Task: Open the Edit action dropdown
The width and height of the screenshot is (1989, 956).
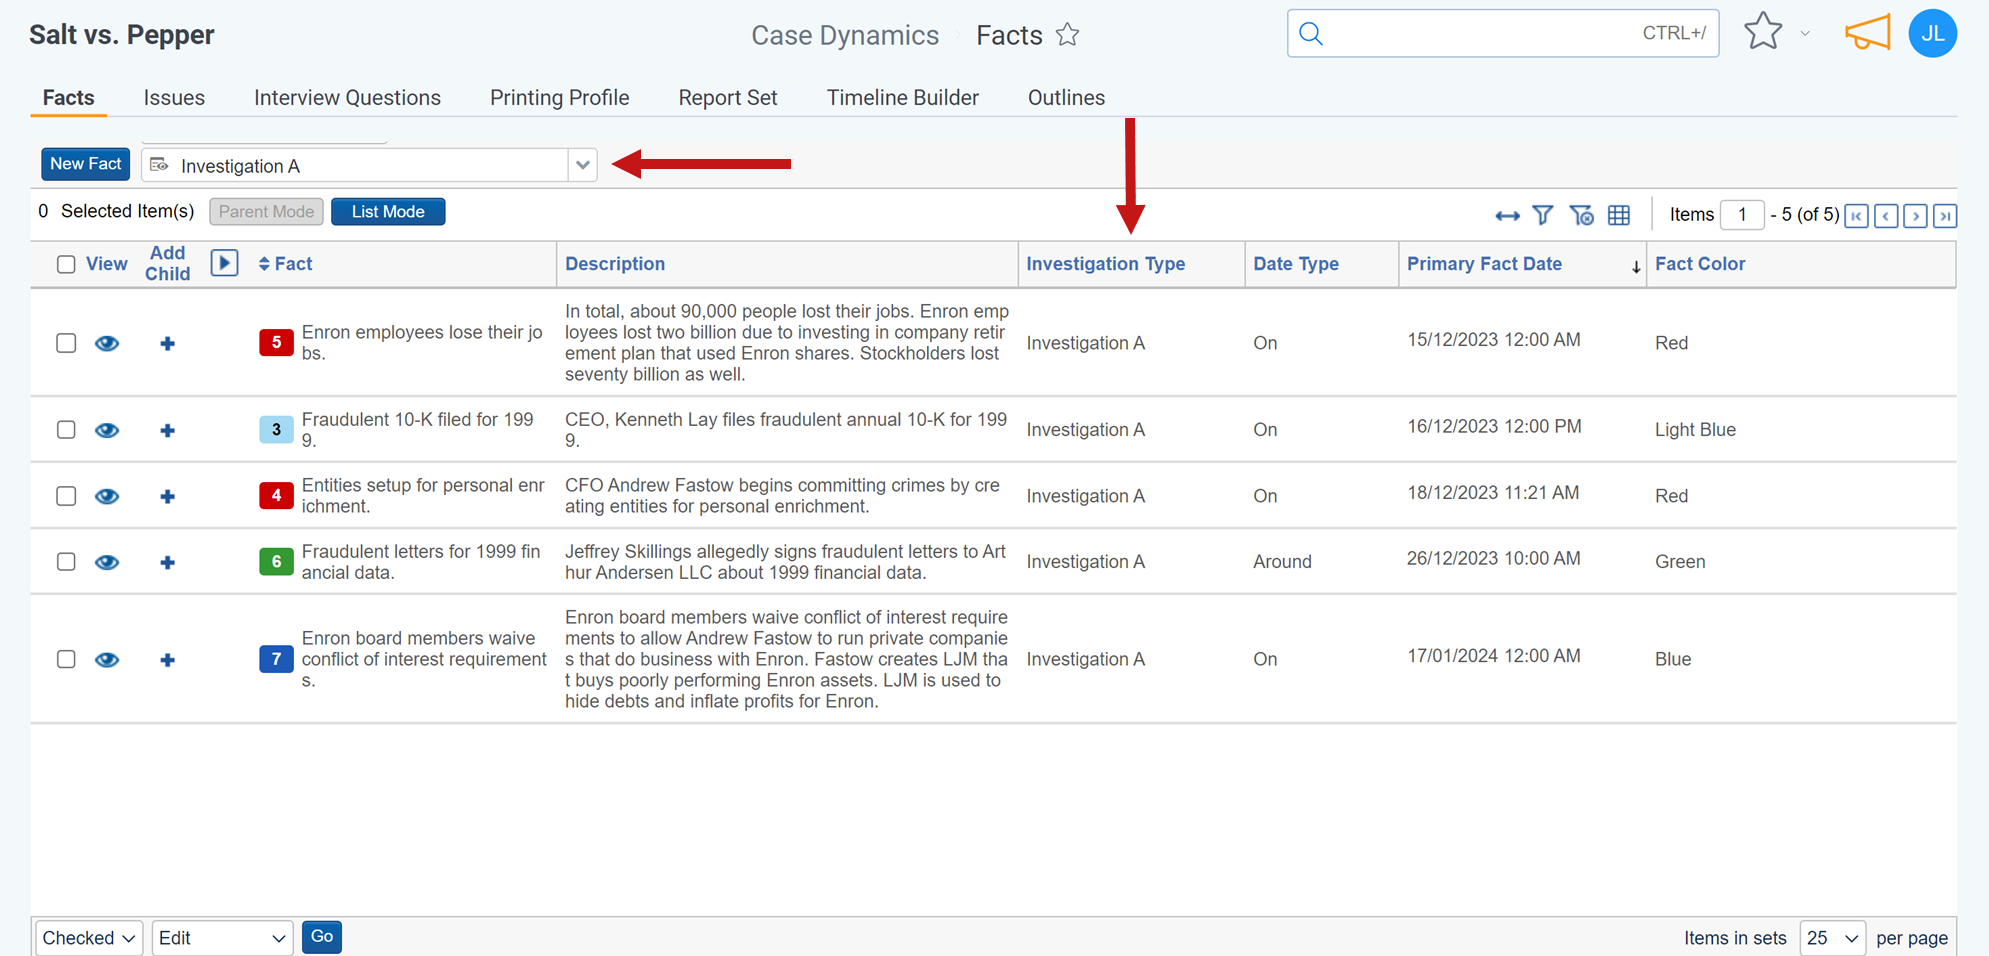Action: click(x=222, y=938)
